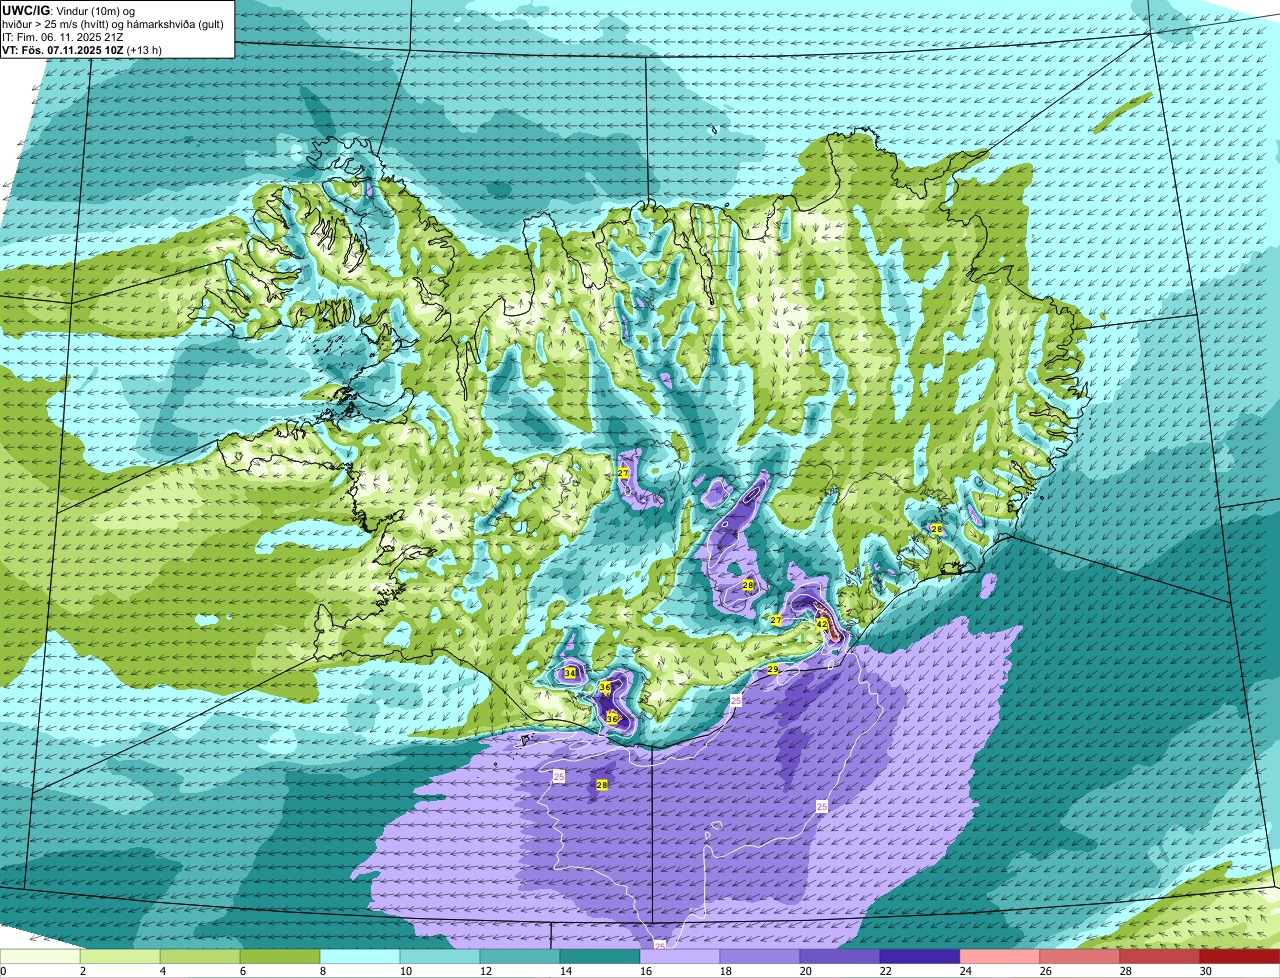
Task: Pick the 12–14 m/s teal legend swatch
Action: tap(520, 957)
